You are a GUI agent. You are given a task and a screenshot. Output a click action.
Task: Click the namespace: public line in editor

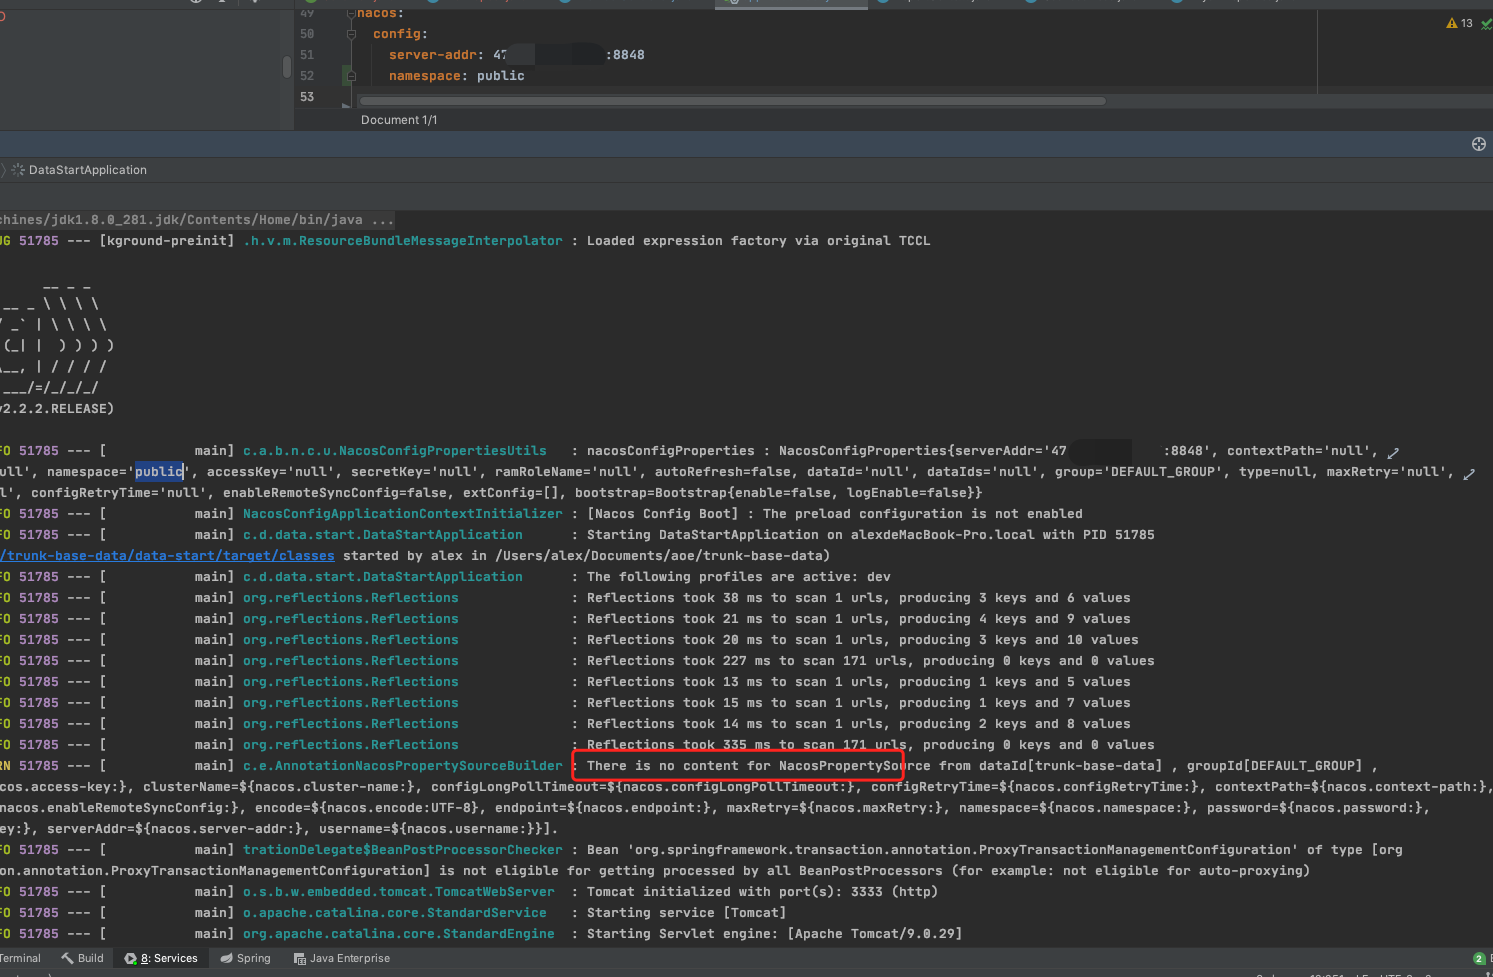456,76
